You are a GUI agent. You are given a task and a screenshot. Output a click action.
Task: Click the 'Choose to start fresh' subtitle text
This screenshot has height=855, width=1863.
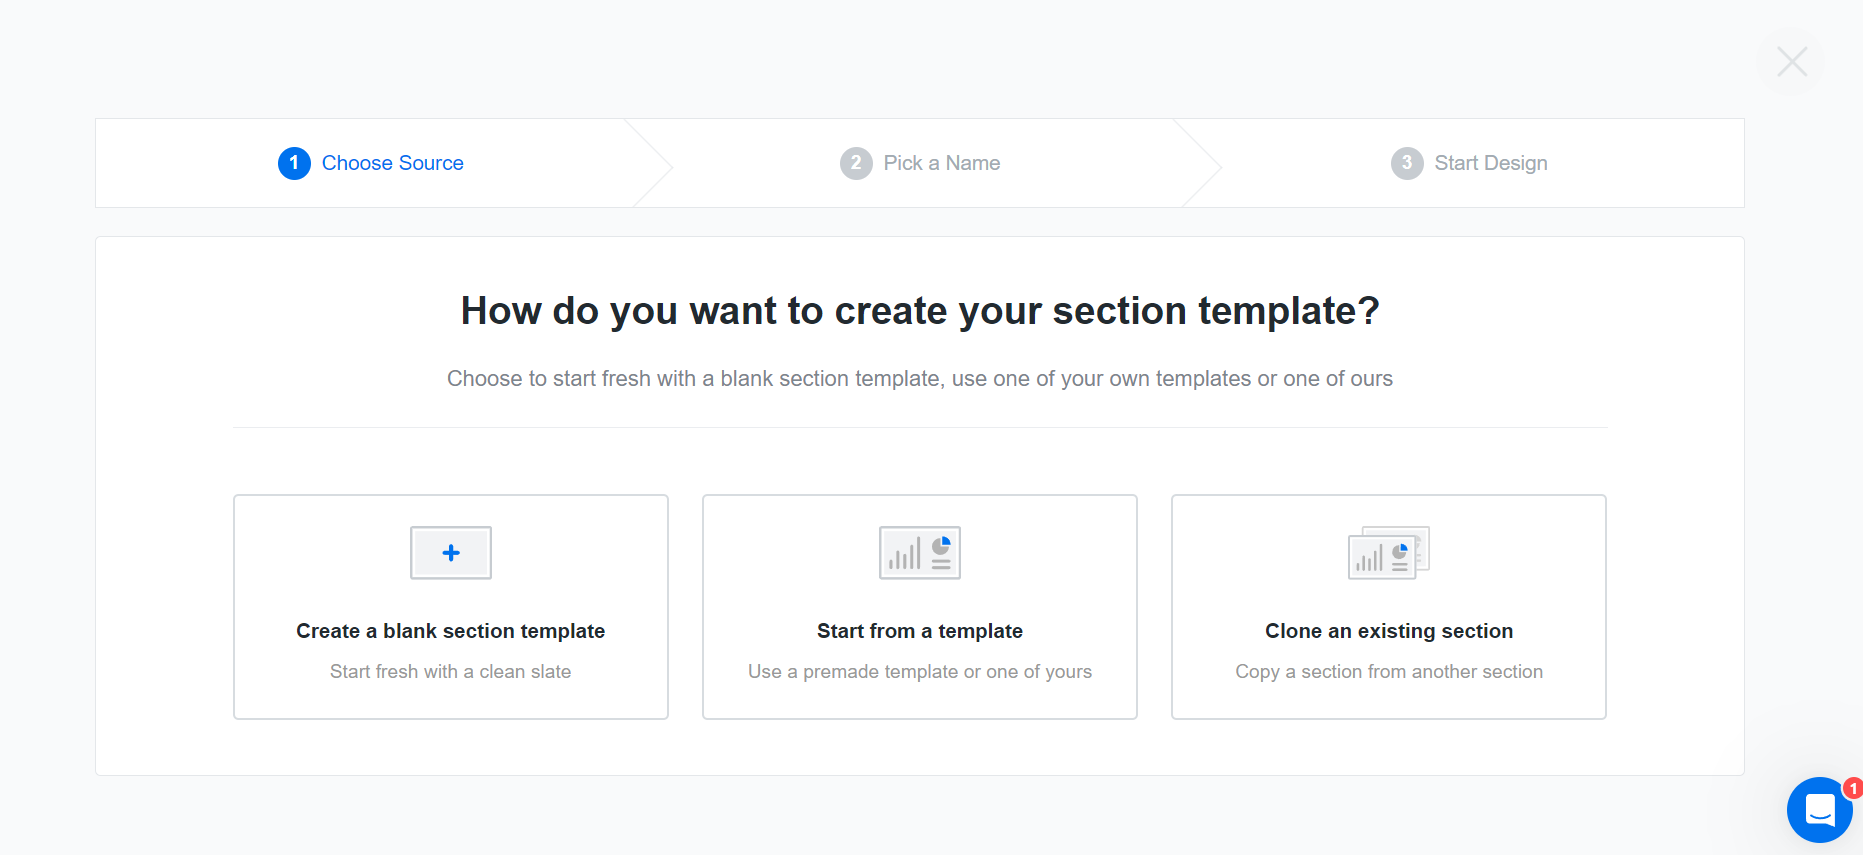(919, 379)
